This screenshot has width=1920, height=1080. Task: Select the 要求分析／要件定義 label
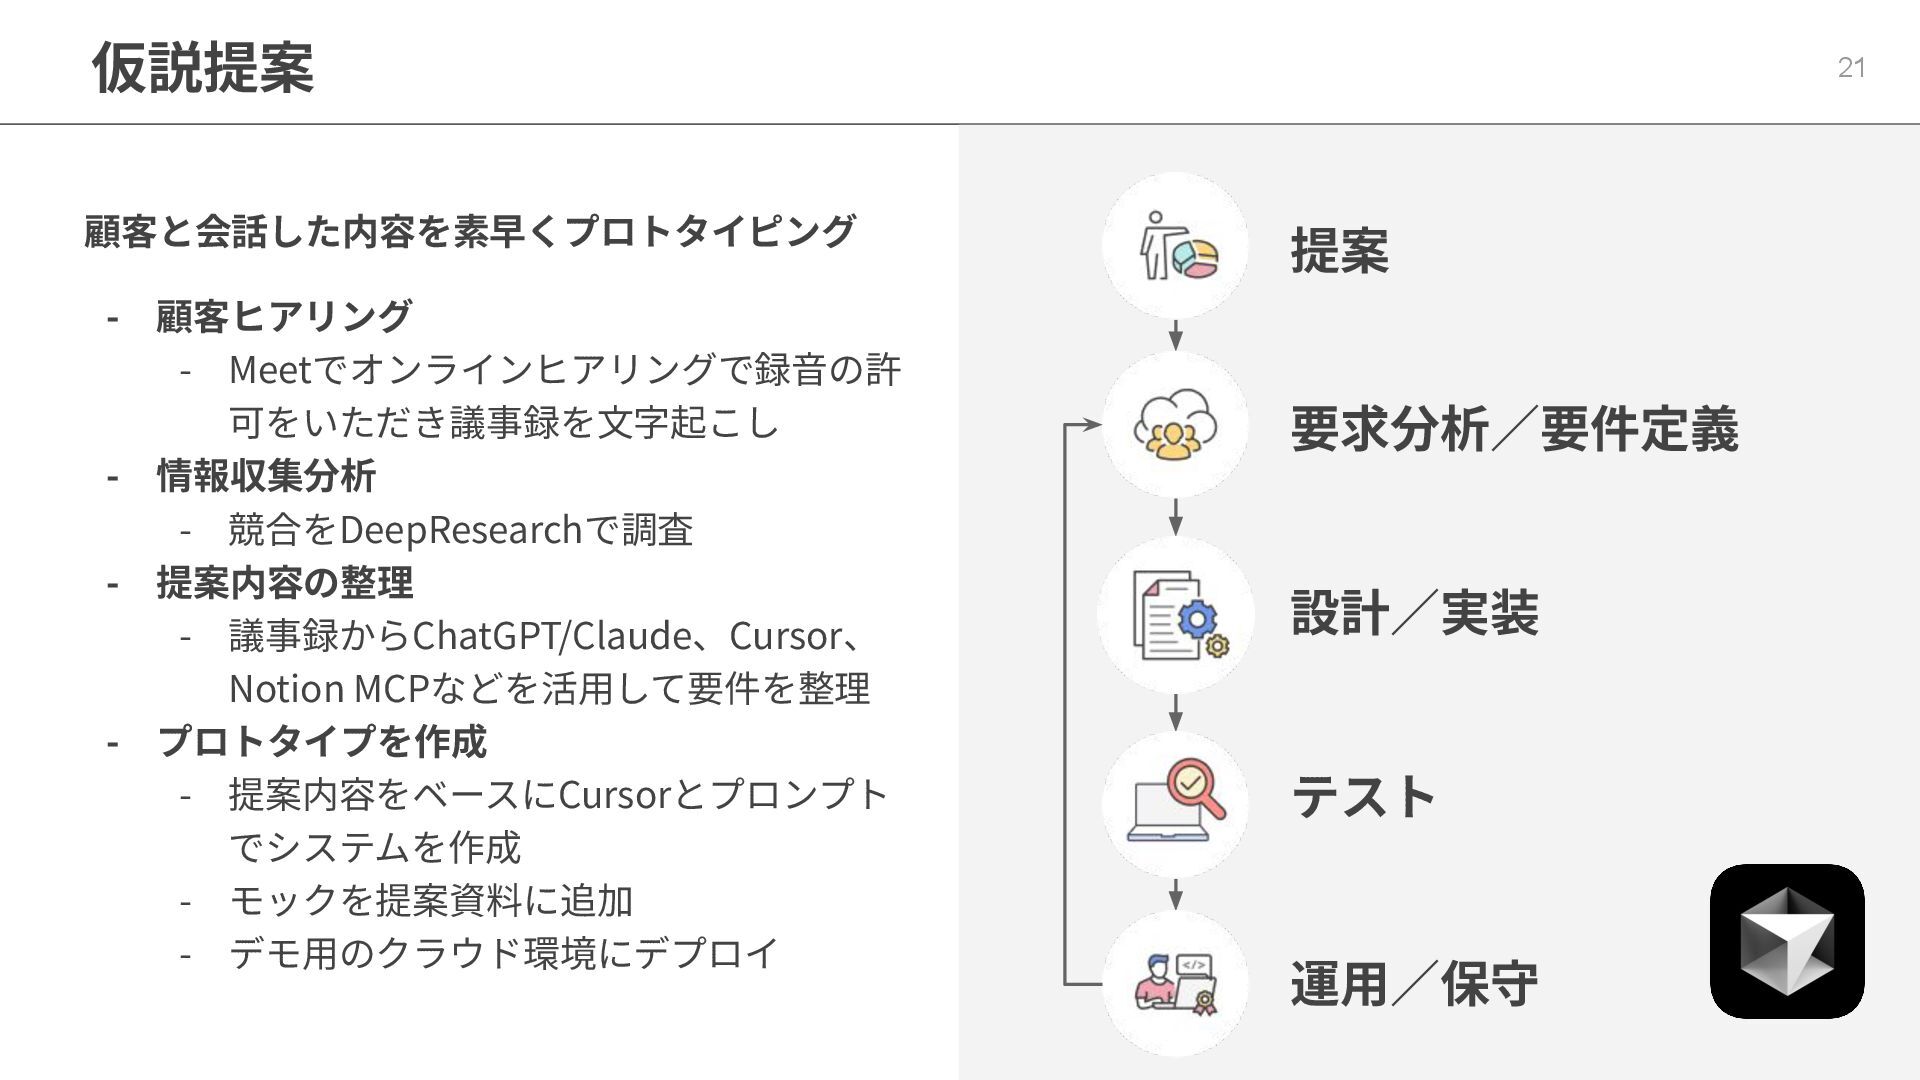click(x=1514, y=429)
